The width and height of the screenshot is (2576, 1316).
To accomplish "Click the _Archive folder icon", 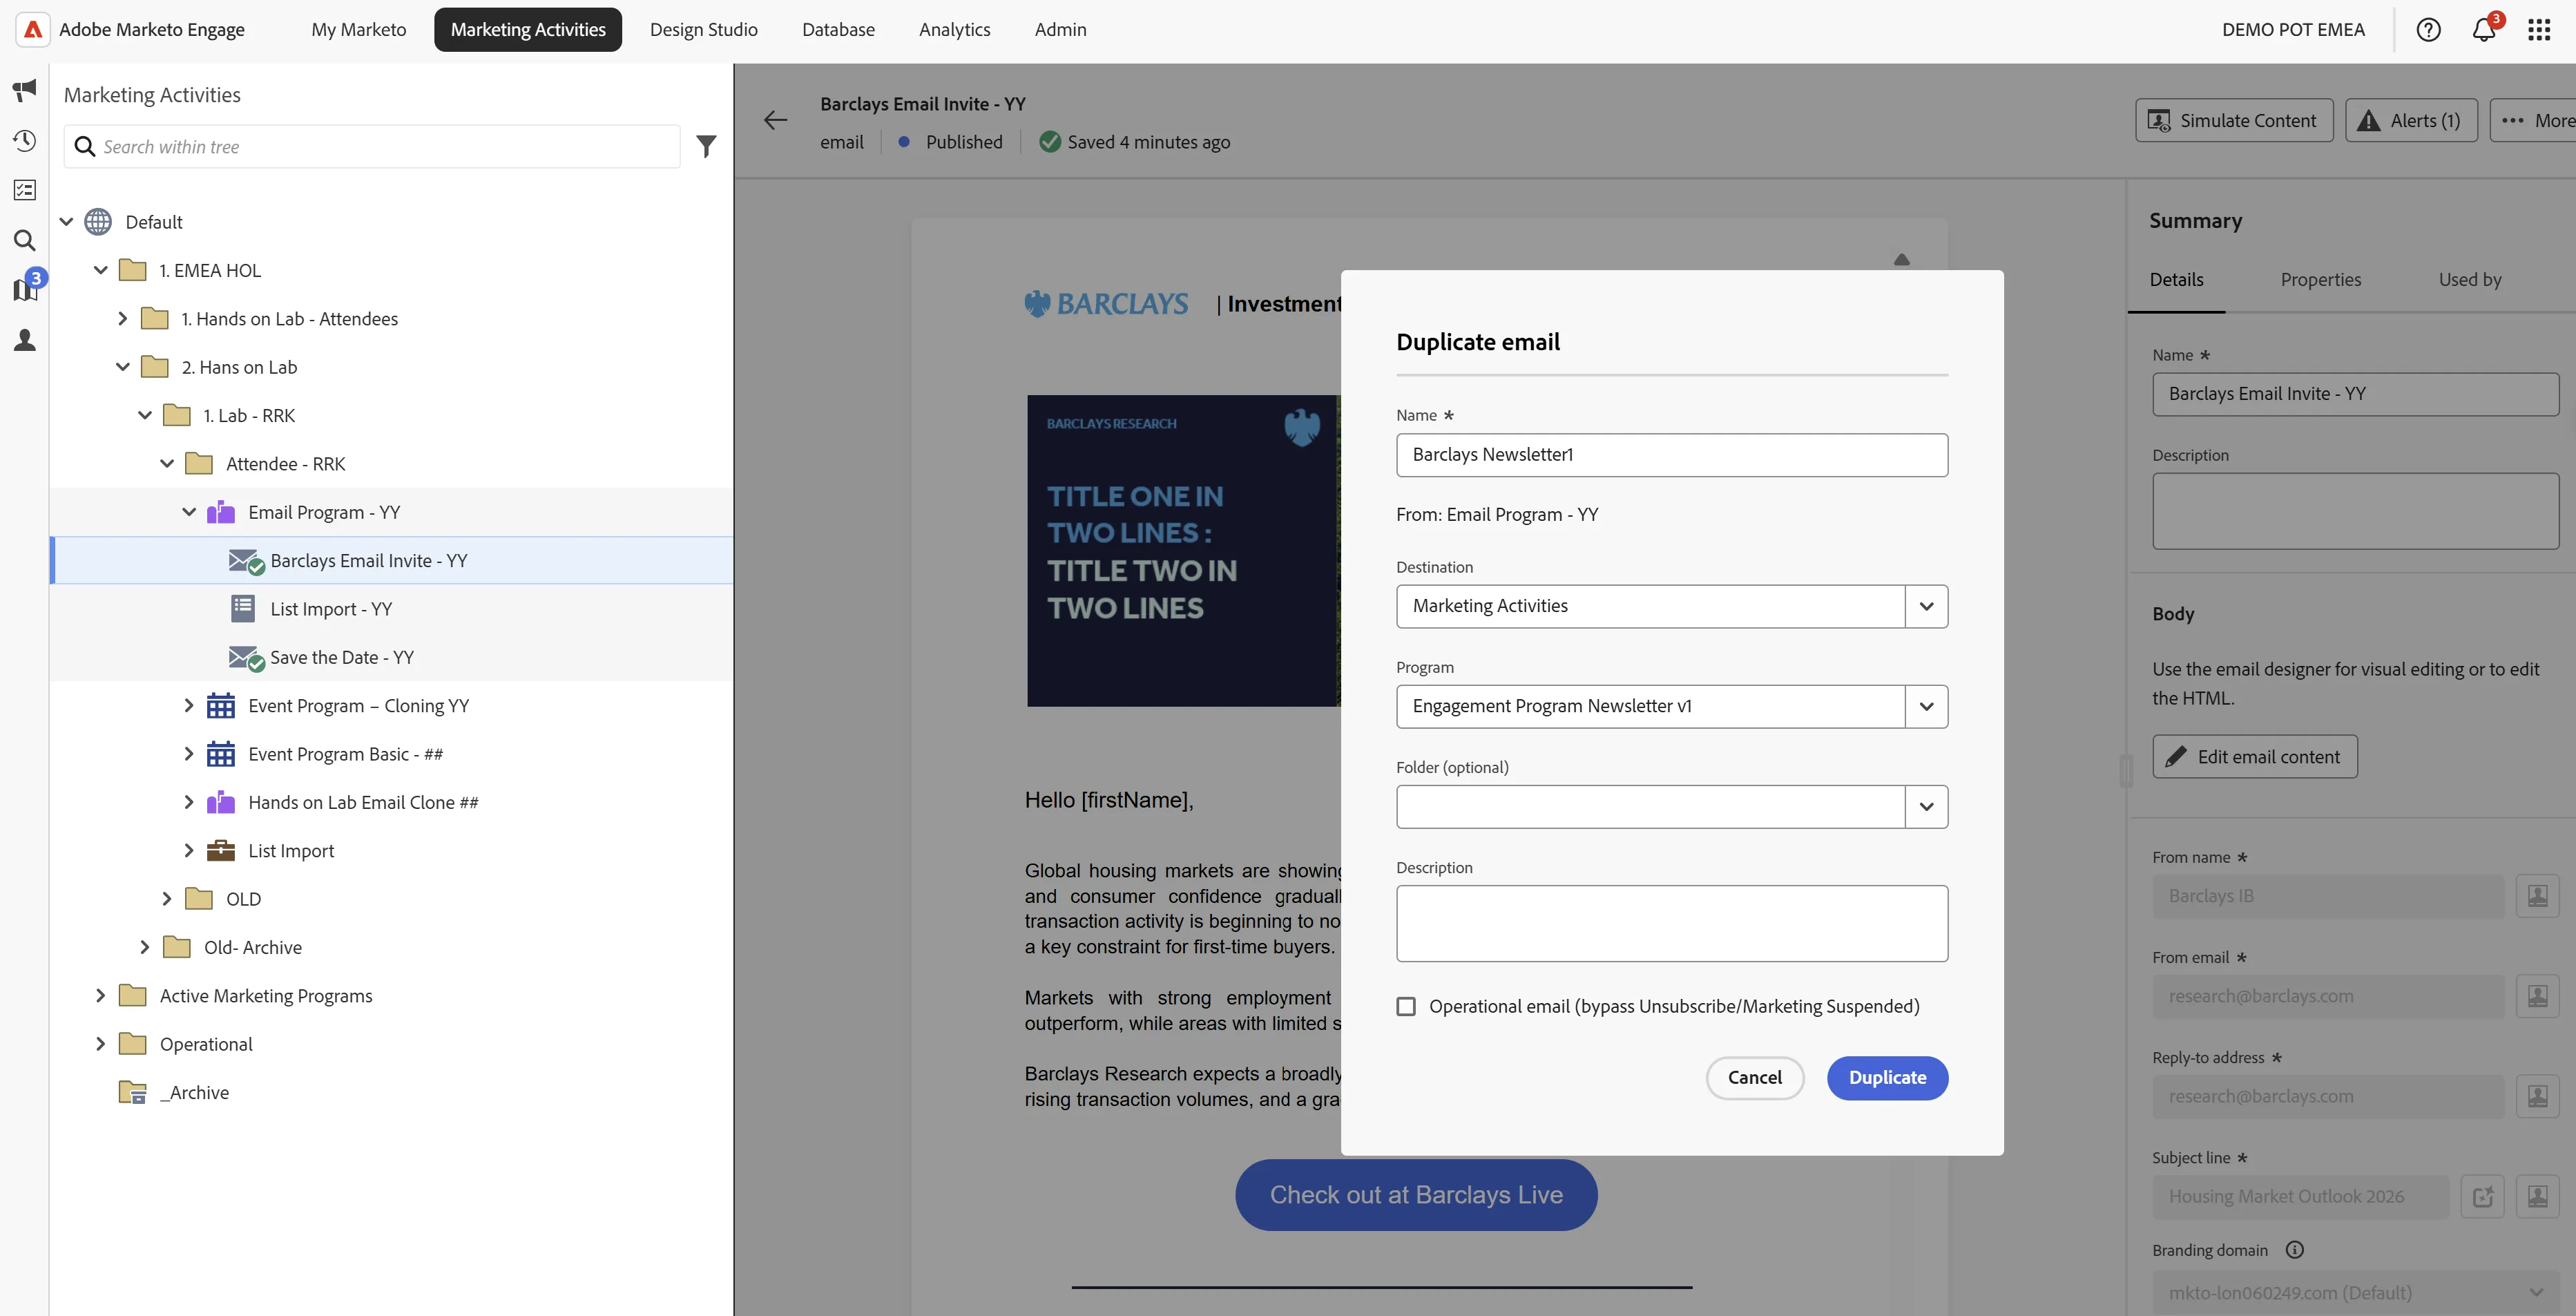I will pyautogui.click(x=132, y=1093).
